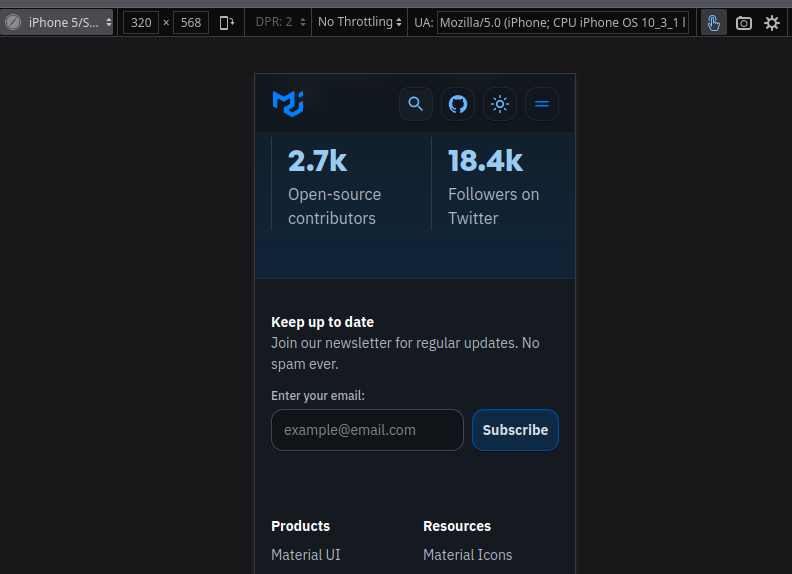Open responsive design mode settings gear

coord(772,23)
